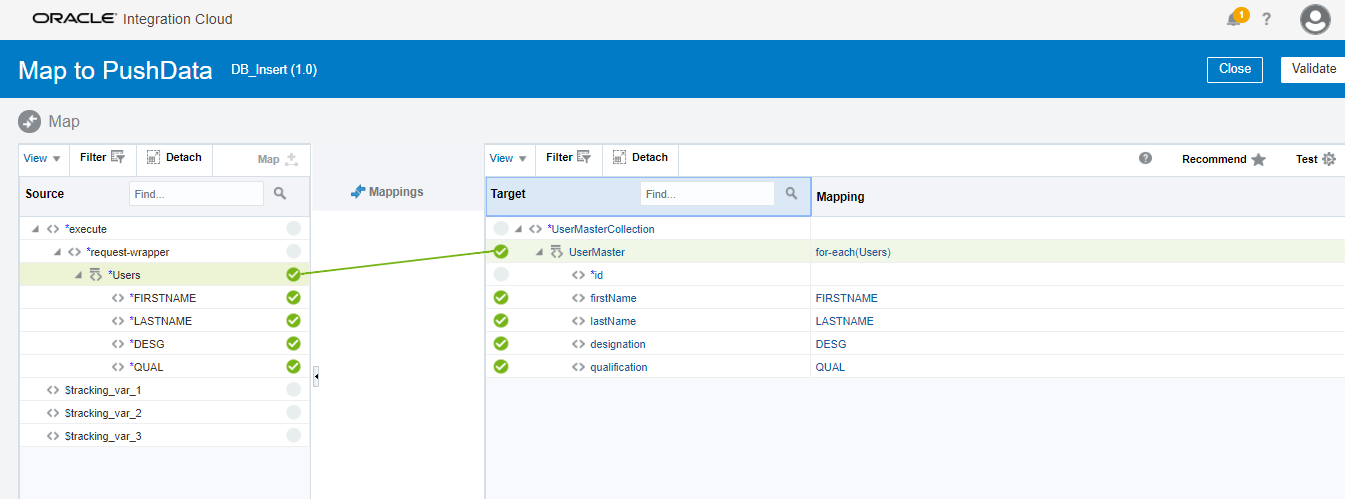Click the Validate button
This screenshot has width=1345, height=499.
[1313, 69]
